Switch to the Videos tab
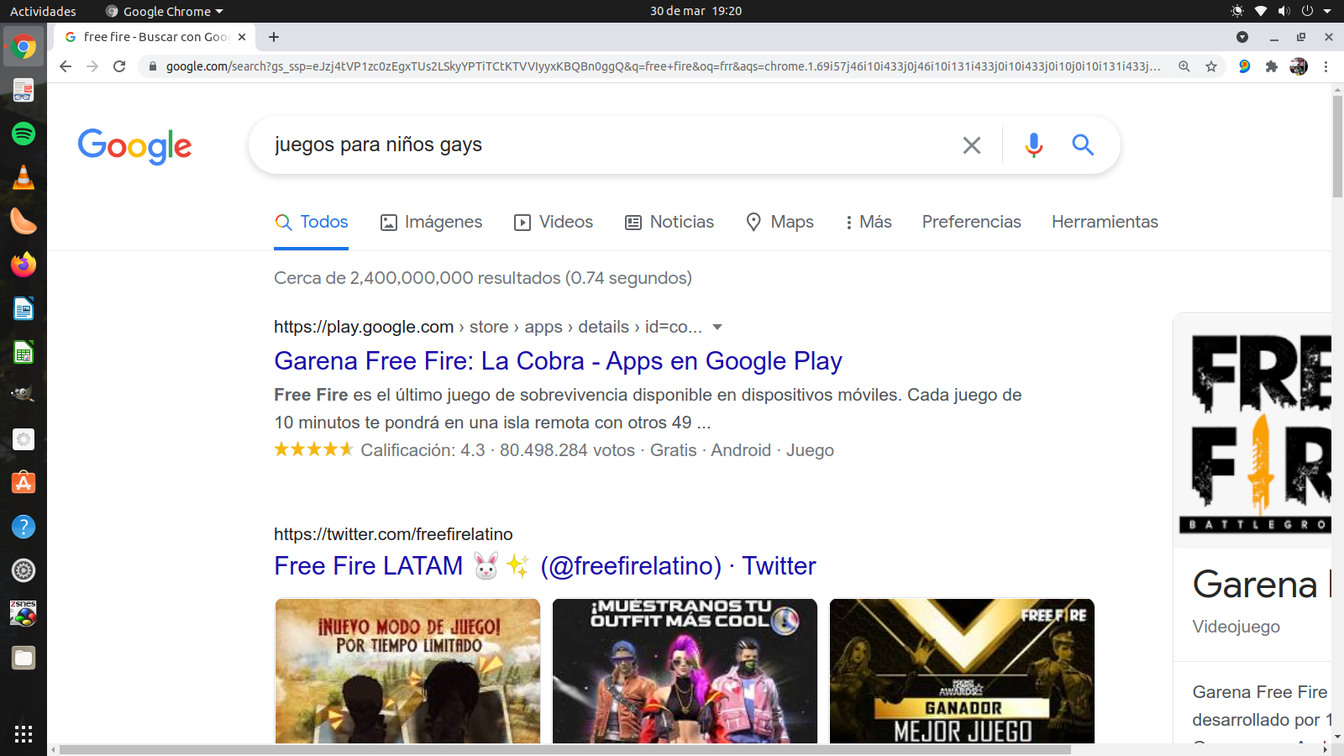 tap(554, 222)
